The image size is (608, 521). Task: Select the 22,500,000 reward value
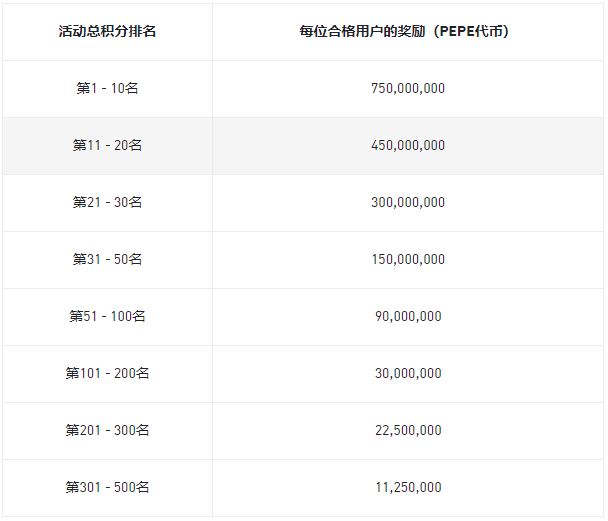coord(407,430)
